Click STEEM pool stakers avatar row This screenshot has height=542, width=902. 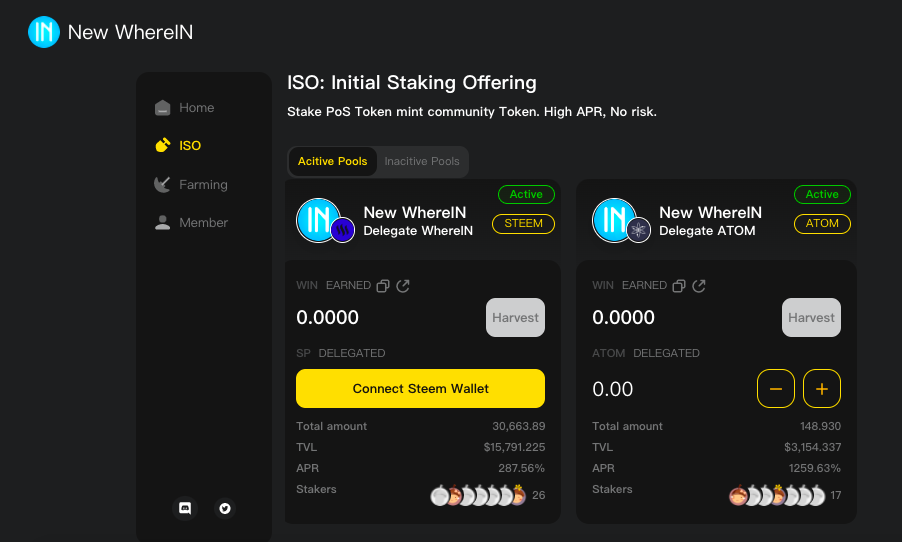click(x=478, y=495)
